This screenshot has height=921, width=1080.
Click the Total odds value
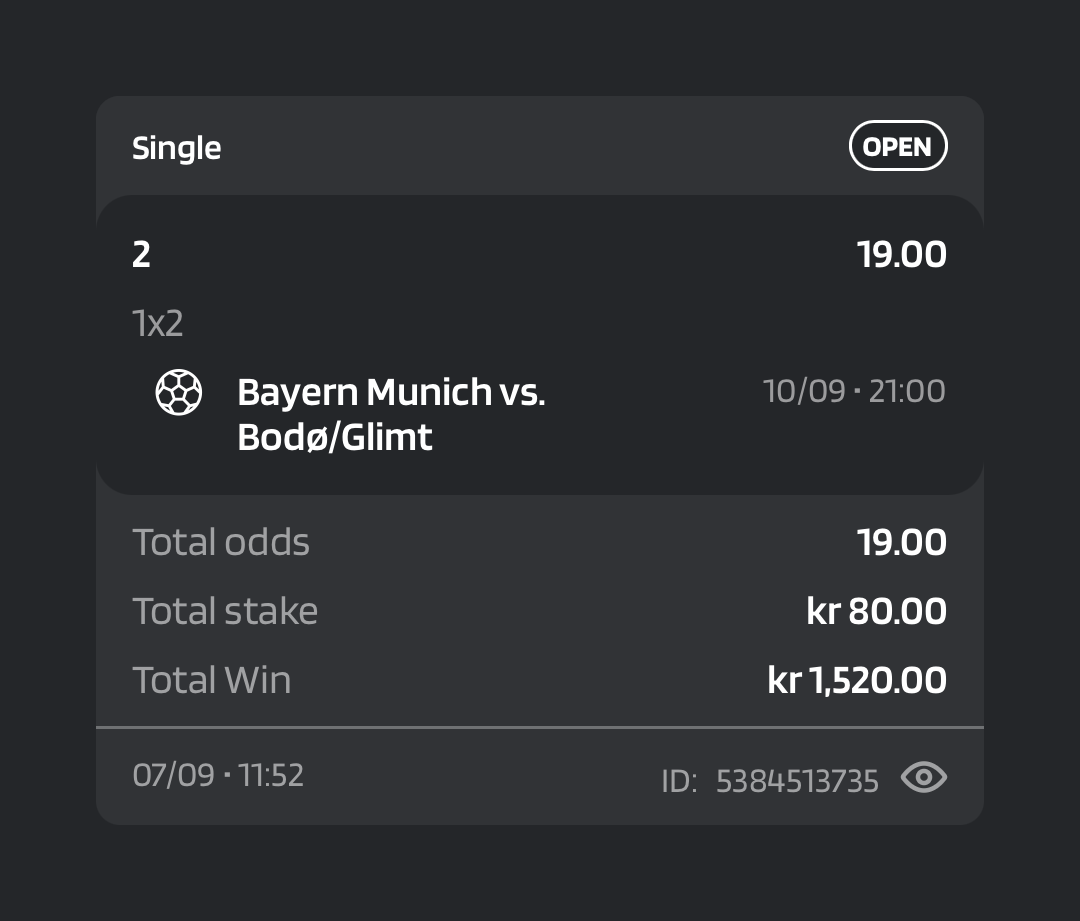coord(902,543)
